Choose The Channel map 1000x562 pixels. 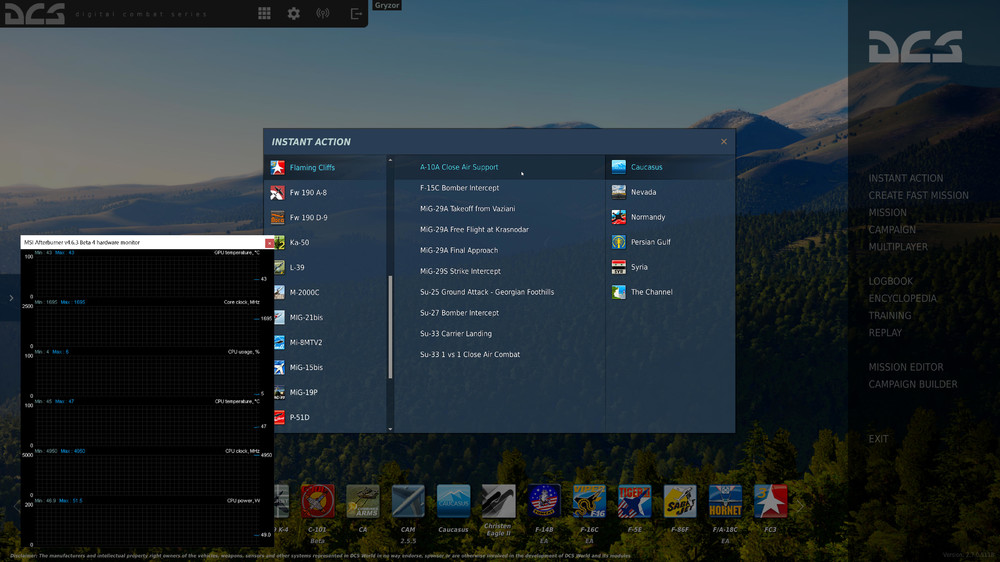click(670, 292)
